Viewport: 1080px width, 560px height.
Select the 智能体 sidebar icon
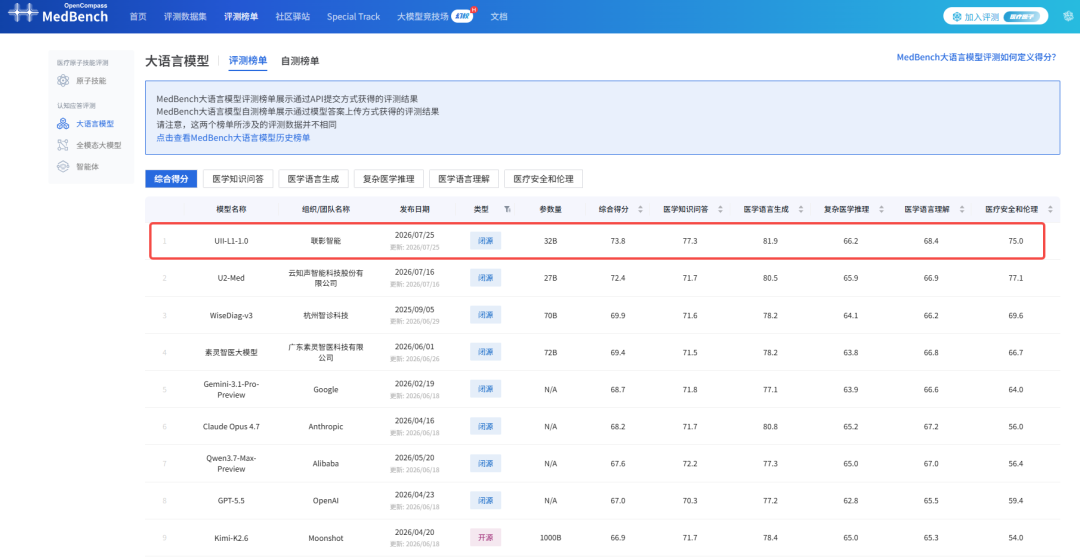(63, 167)
